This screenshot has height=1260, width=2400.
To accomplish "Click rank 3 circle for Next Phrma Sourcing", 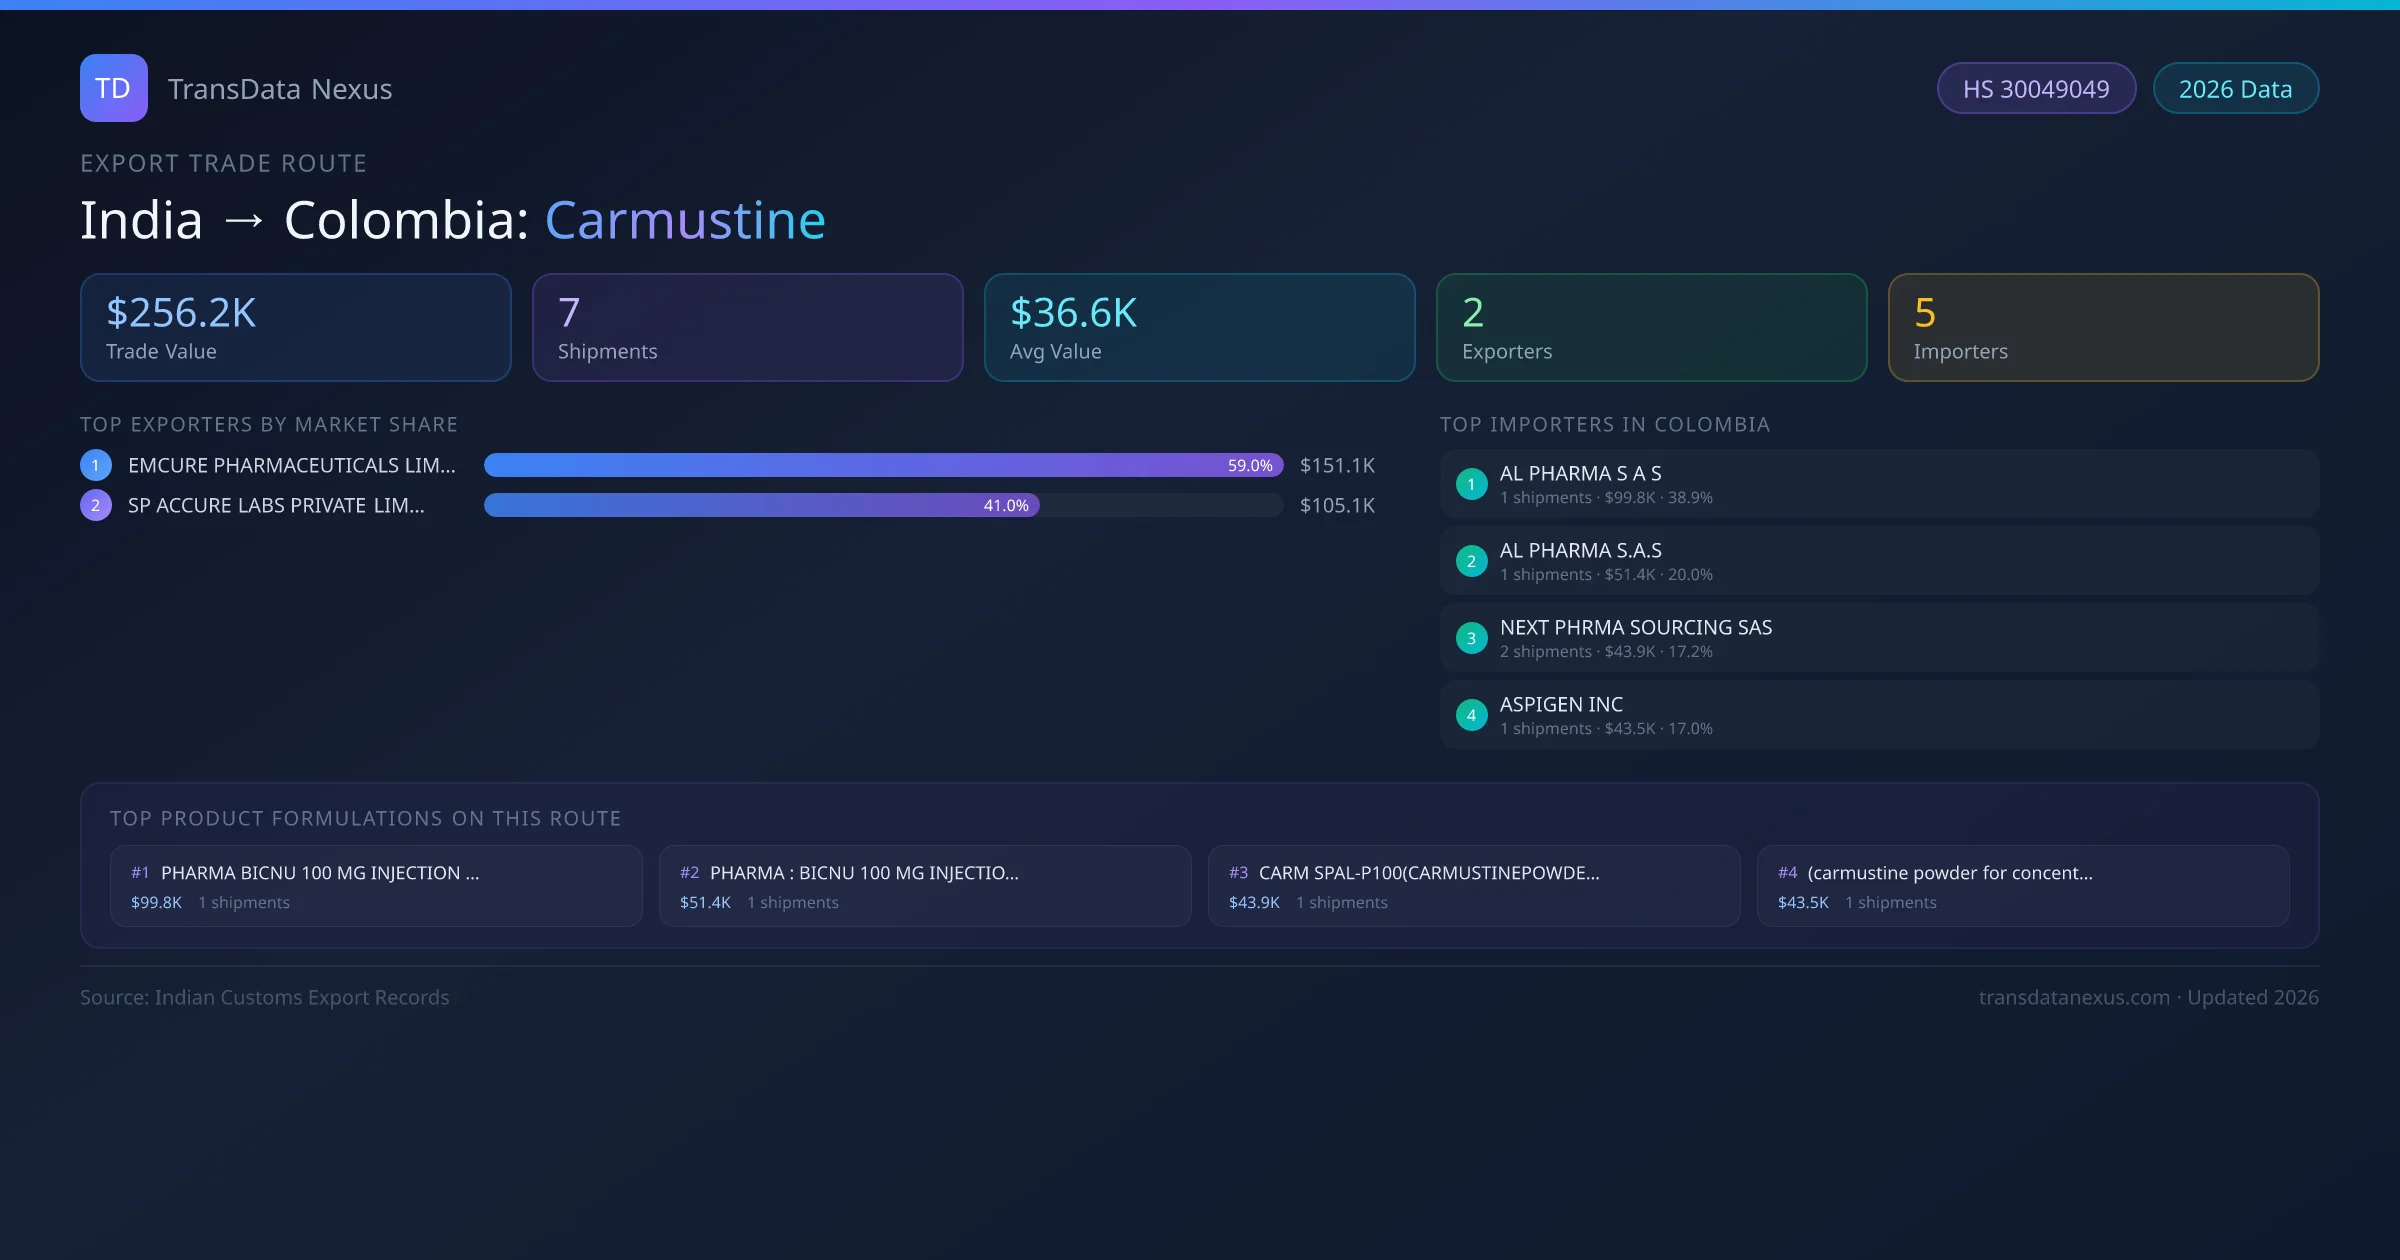I will click(x=1471, y=638).
